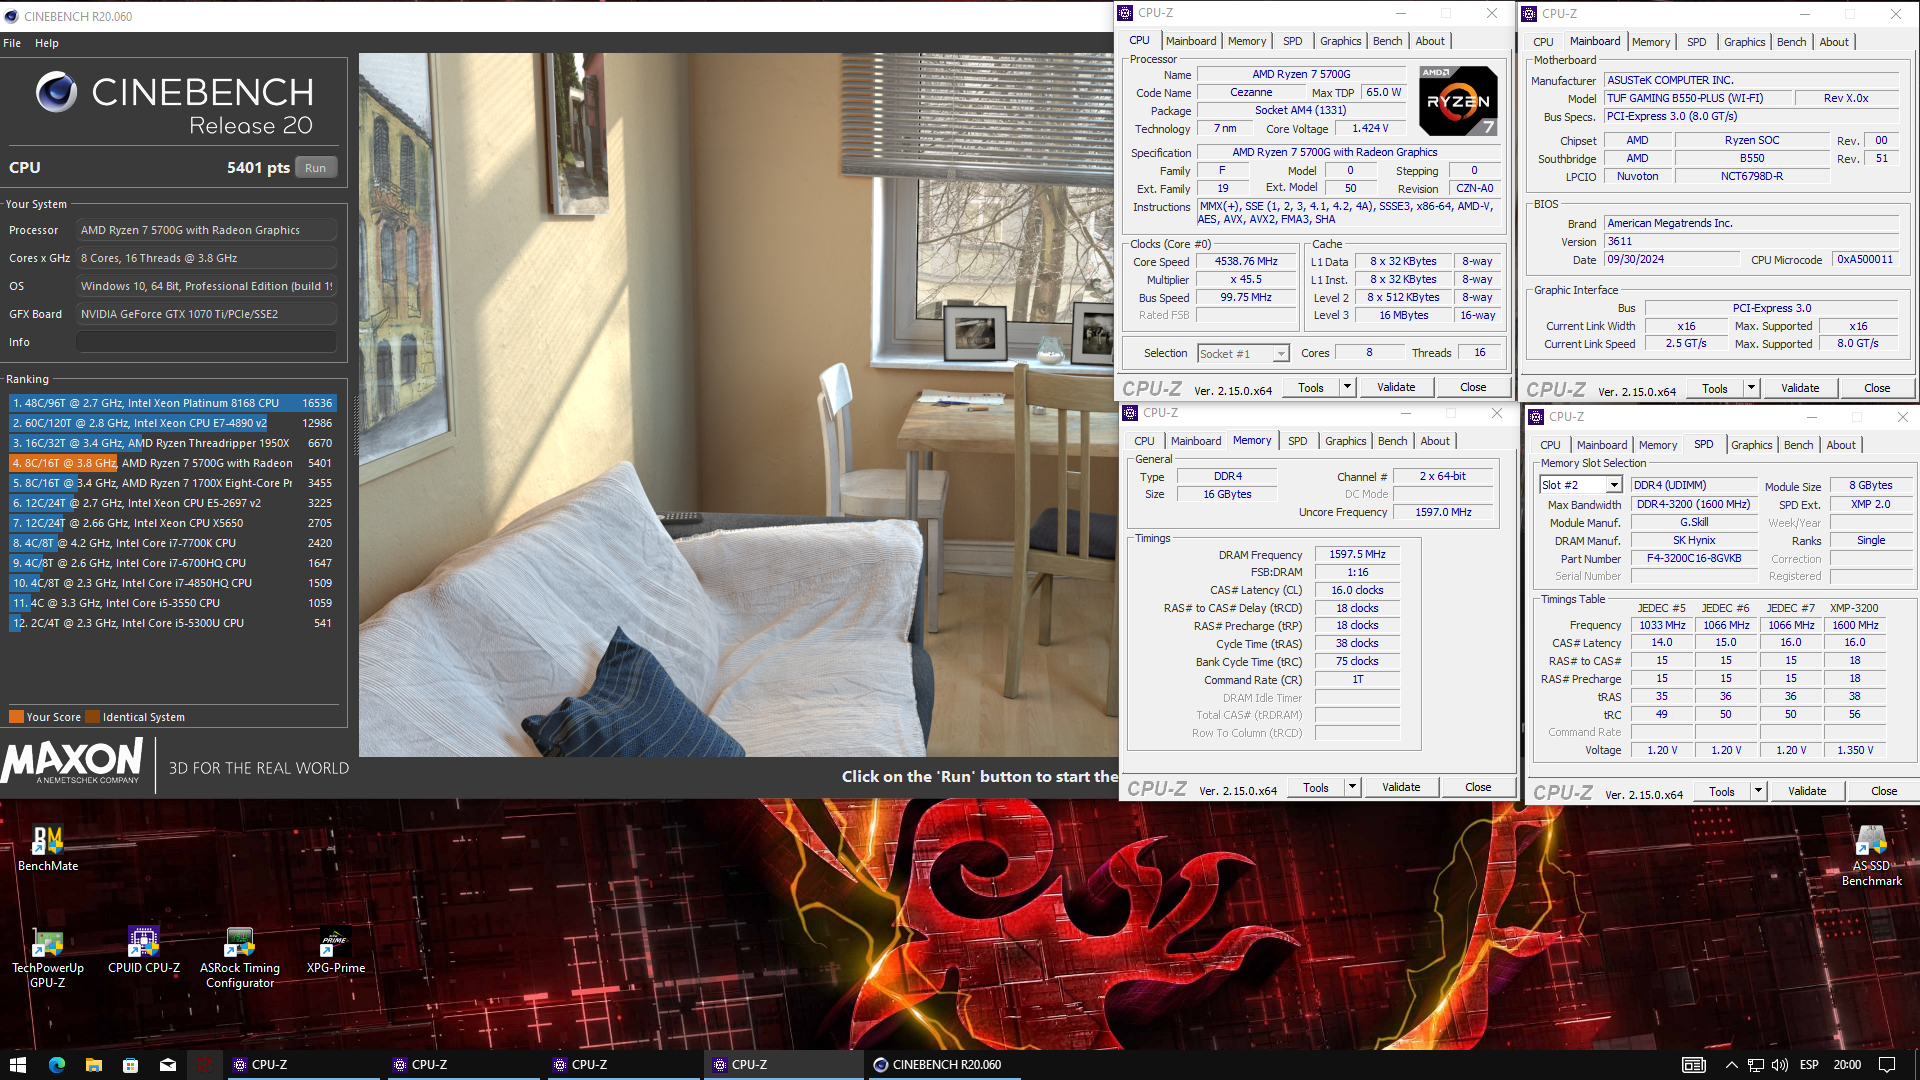Open the Windows Start menu

pyautogui.click(x=17, y=1065)
